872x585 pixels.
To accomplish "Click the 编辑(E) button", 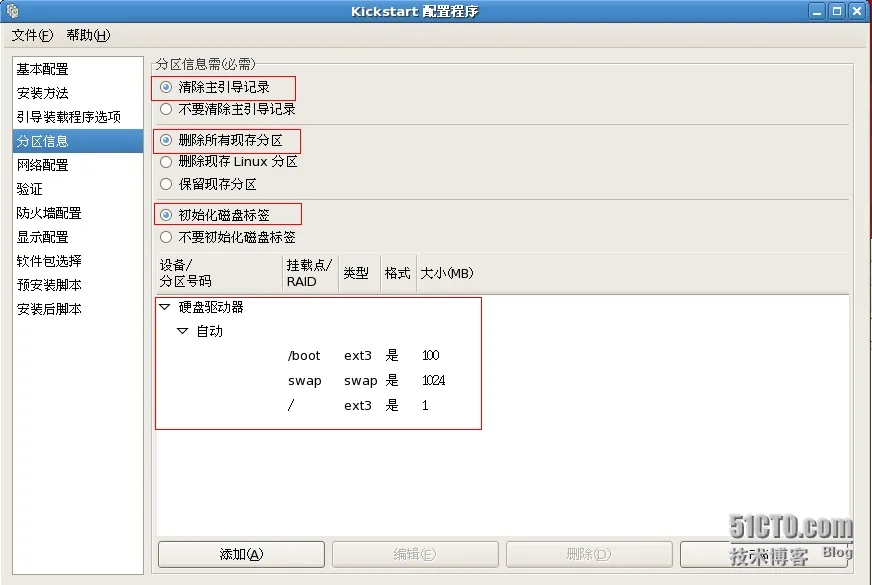I will [415, 554].
